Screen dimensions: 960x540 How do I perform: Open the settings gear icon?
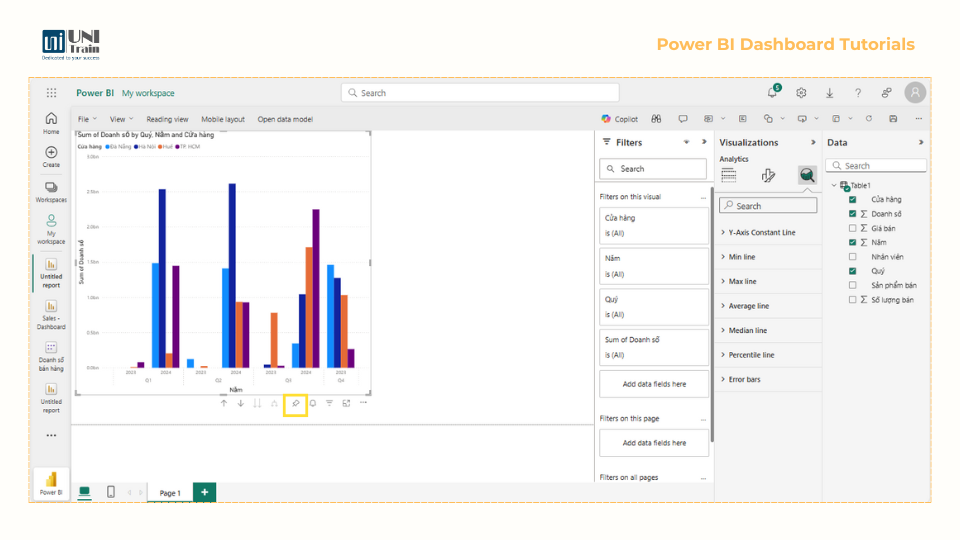coord(801,93)
